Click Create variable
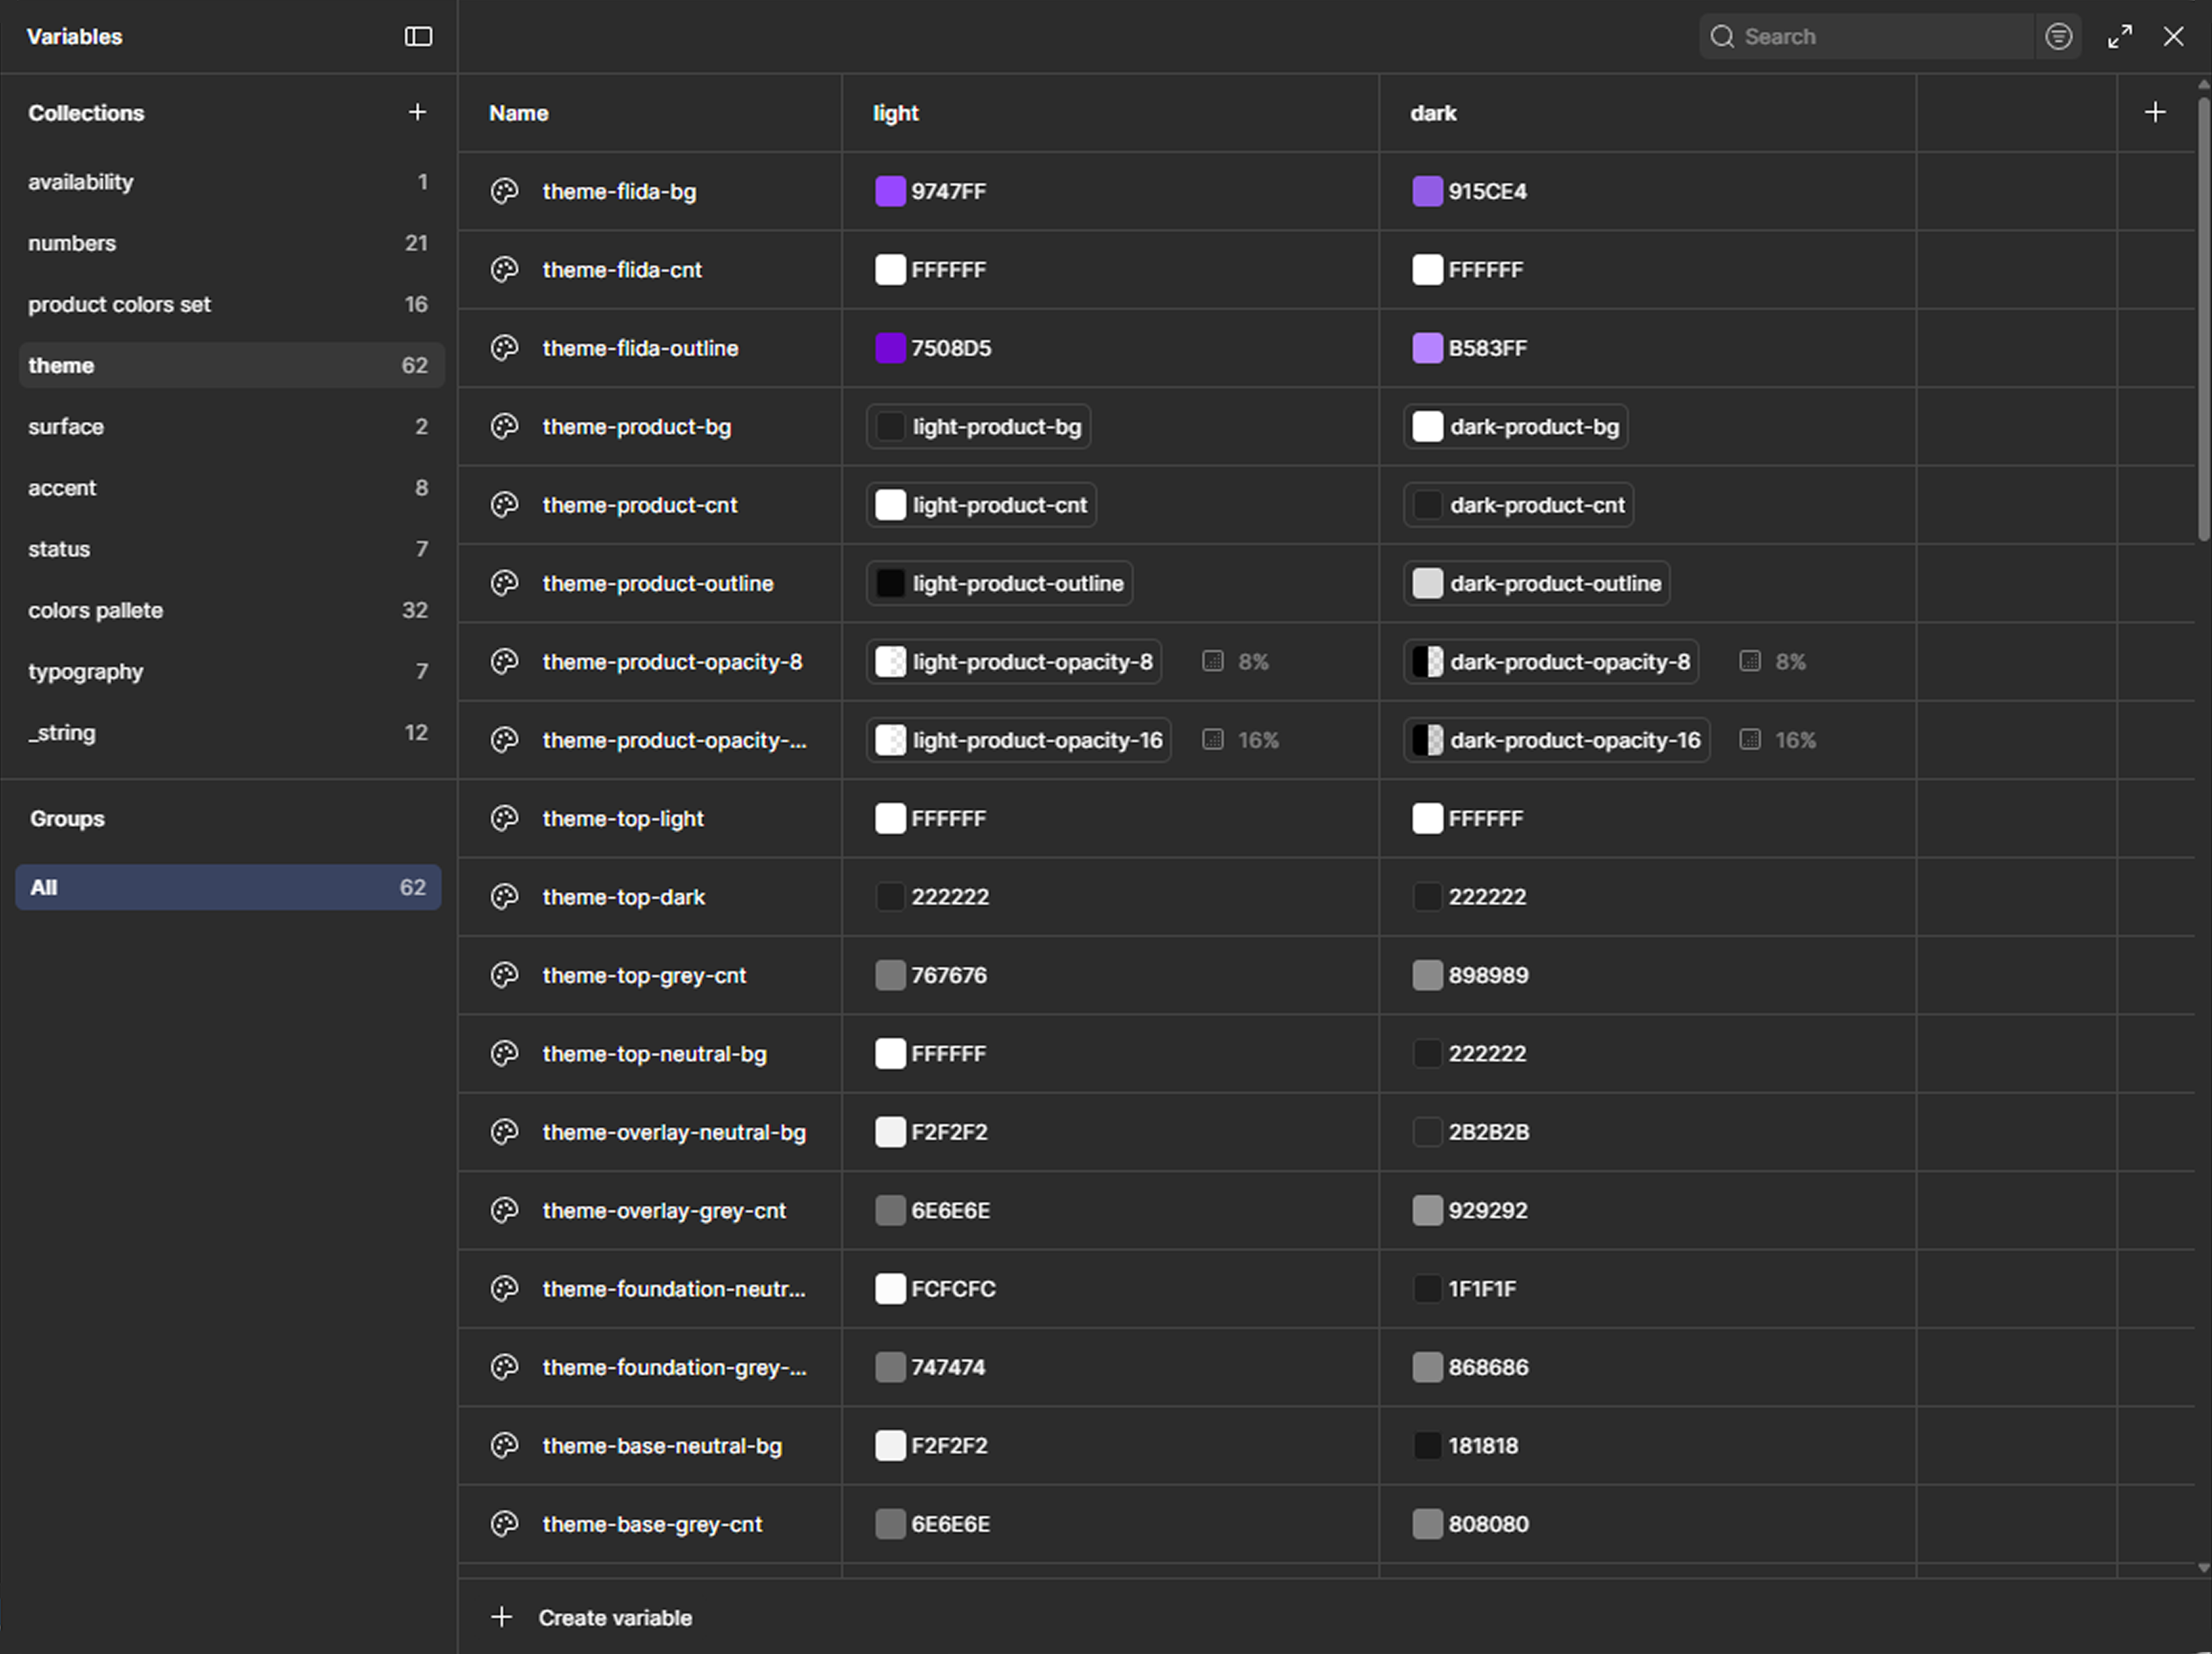 615,1617
